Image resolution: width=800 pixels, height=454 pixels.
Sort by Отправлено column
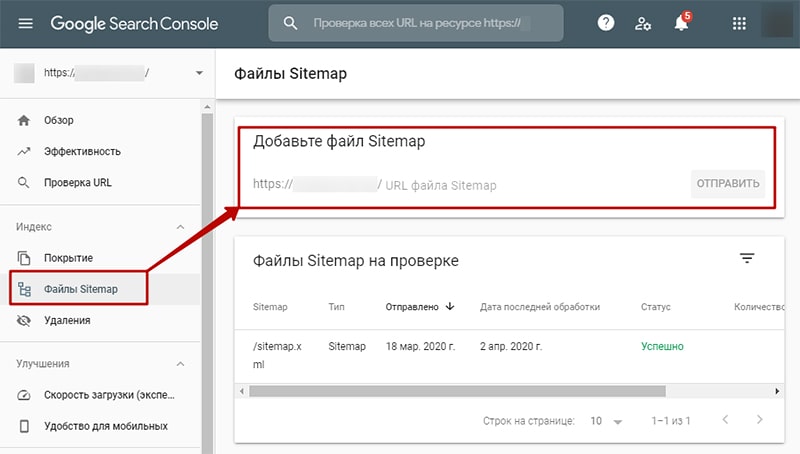tap(412, 307)
